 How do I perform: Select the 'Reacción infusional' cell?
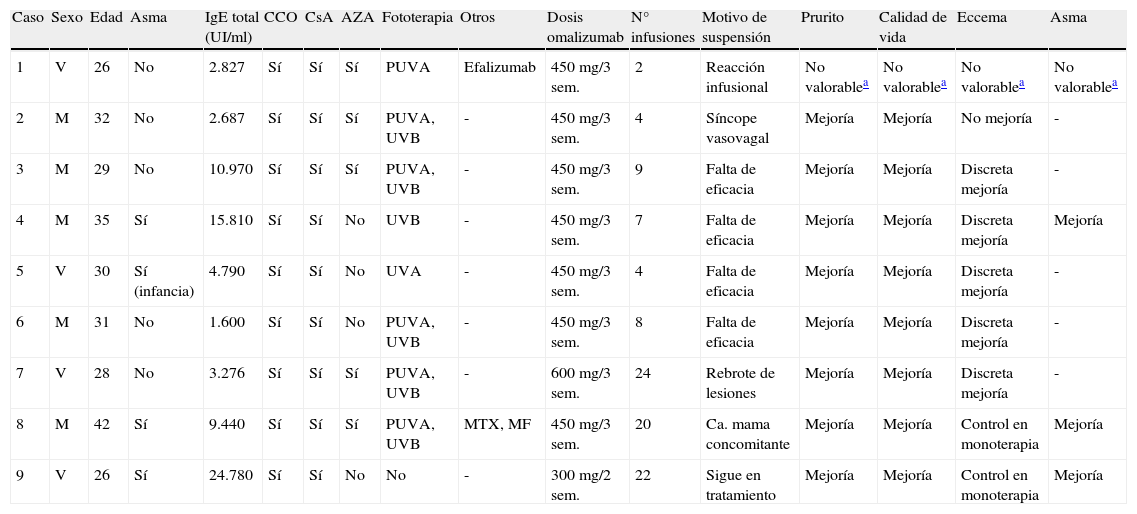pyautogui.click(x=739, y=77)
